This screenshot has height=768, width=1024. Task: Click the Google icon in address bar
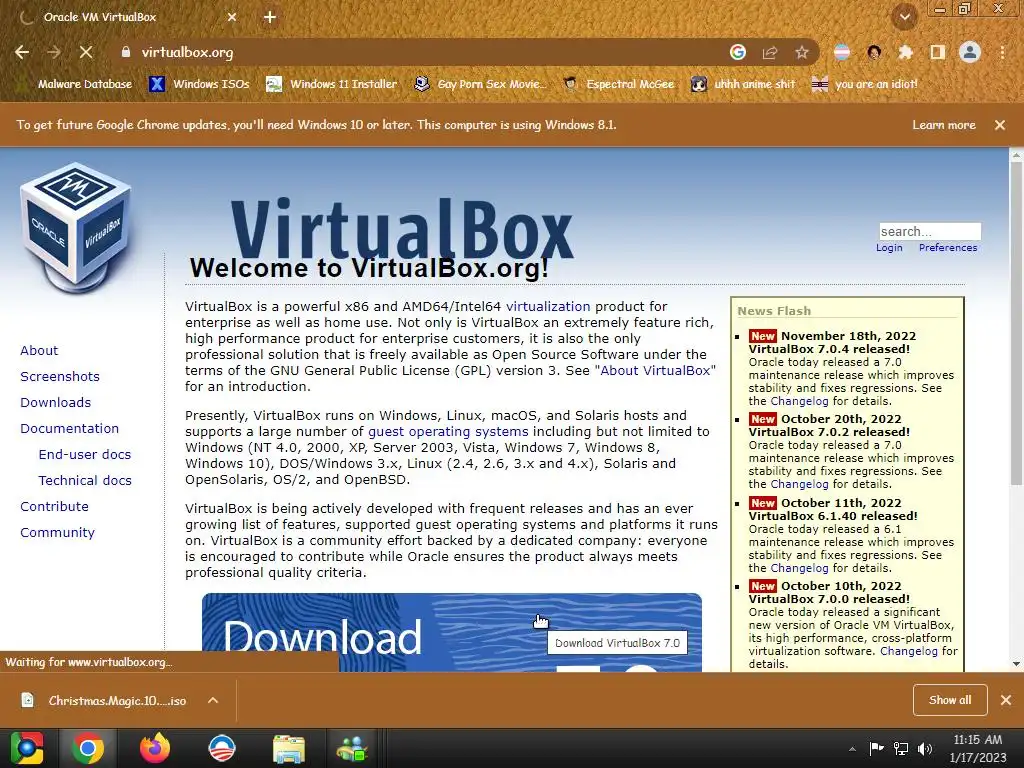coord(738,52)
